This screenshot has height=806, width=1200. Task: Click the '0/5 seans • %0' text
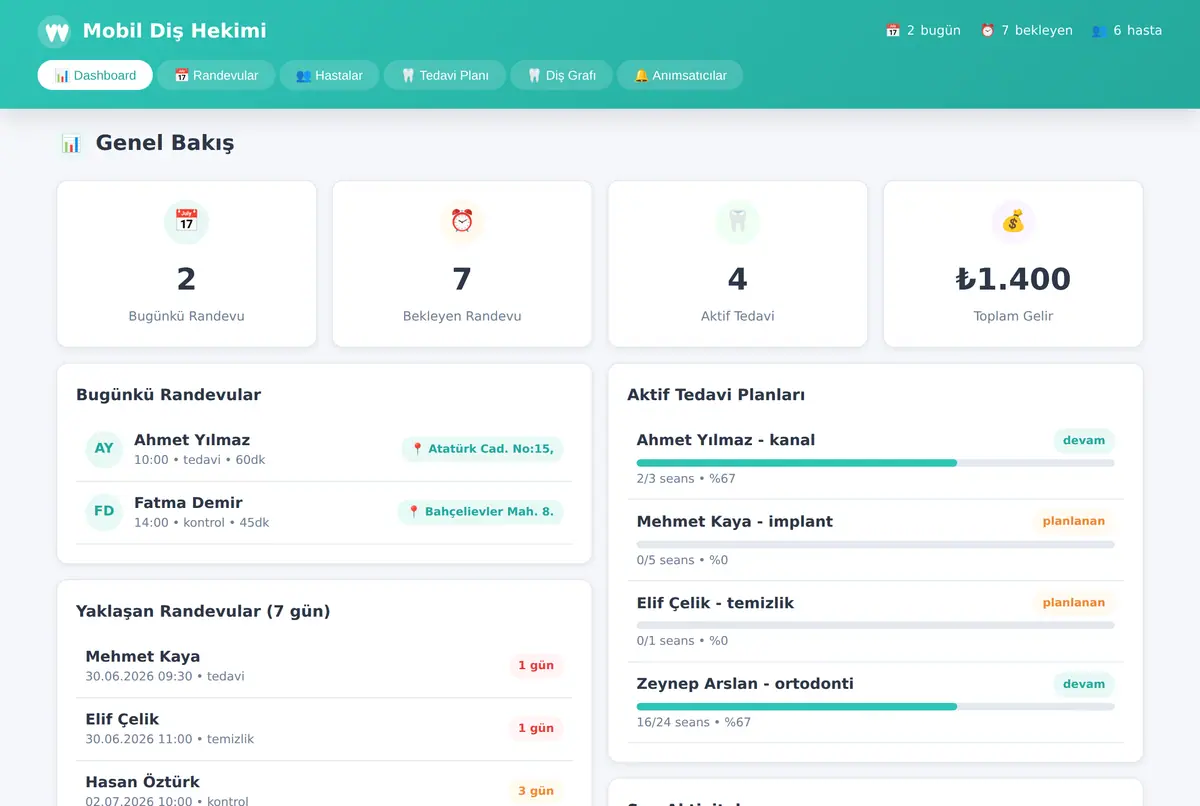683,560
